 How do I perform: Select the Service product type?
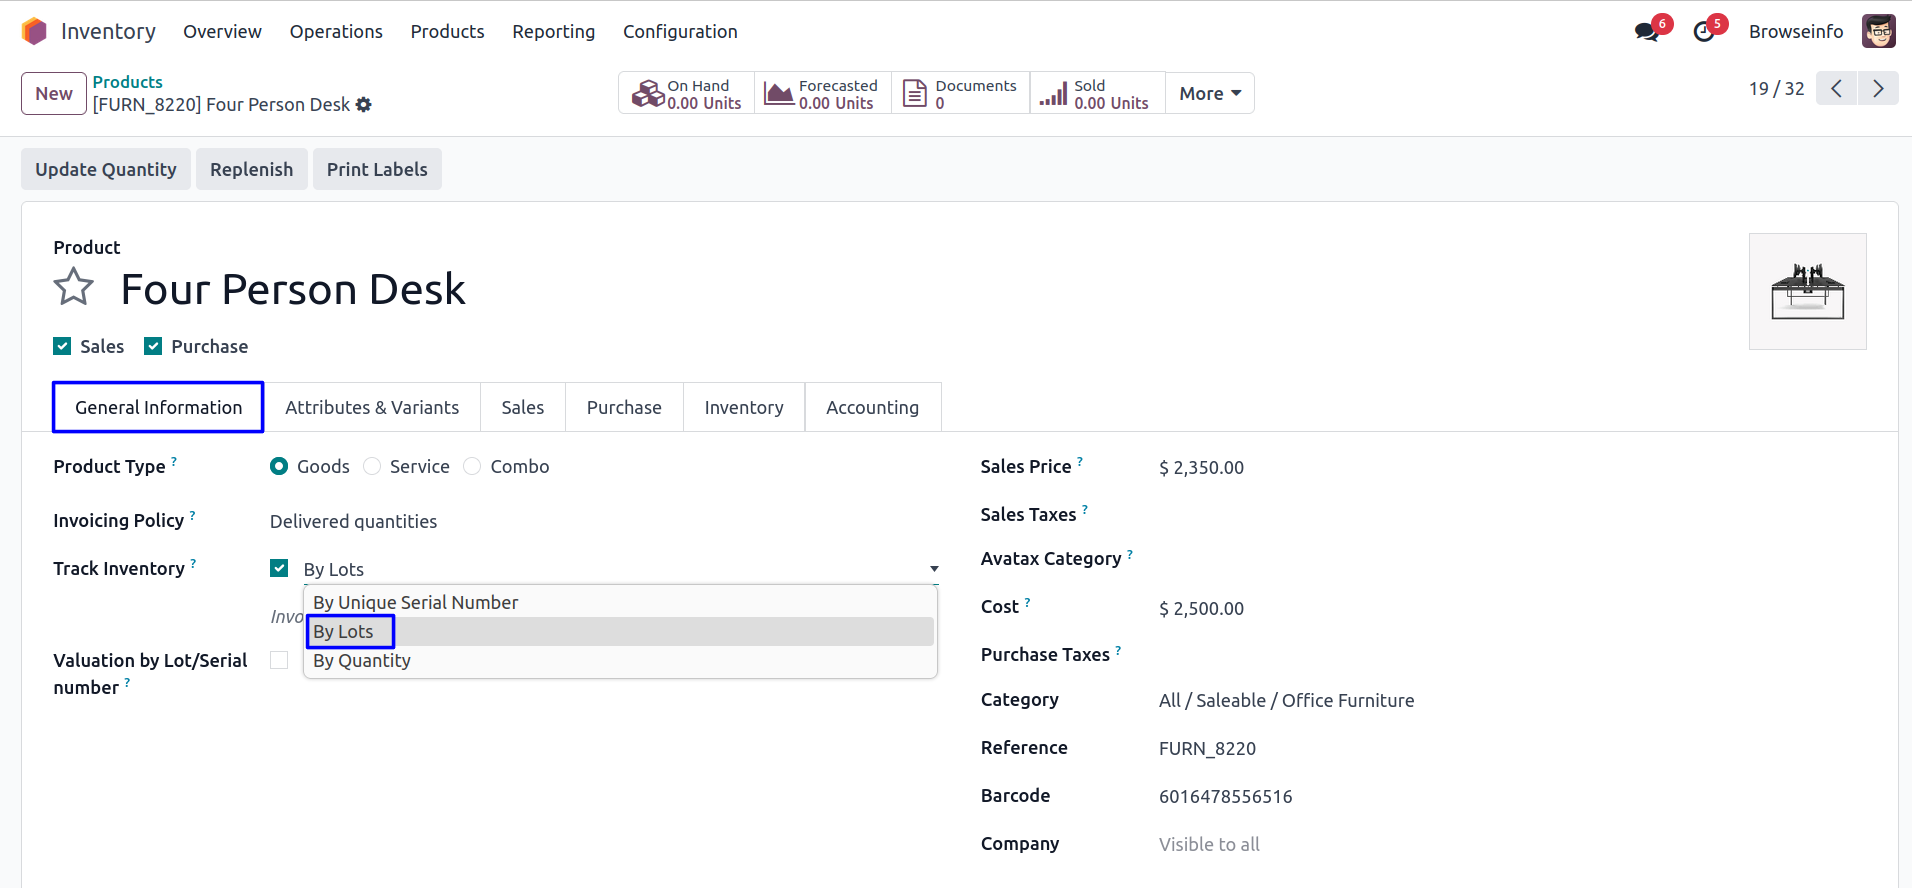point(372,467)
